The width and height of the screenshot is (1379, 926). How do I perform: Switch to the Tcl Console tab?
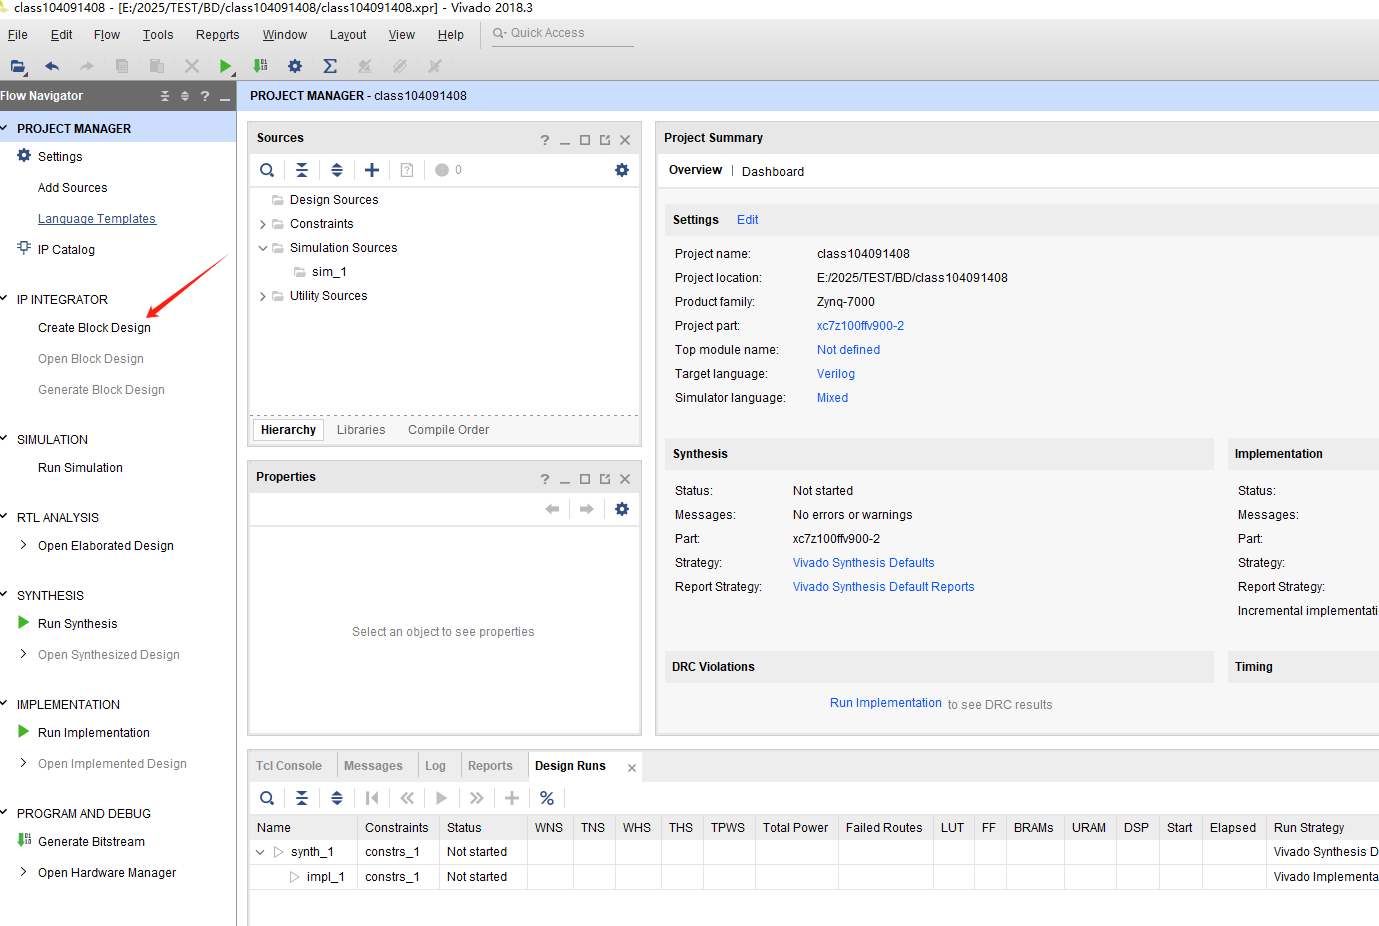tap(289, 766)
